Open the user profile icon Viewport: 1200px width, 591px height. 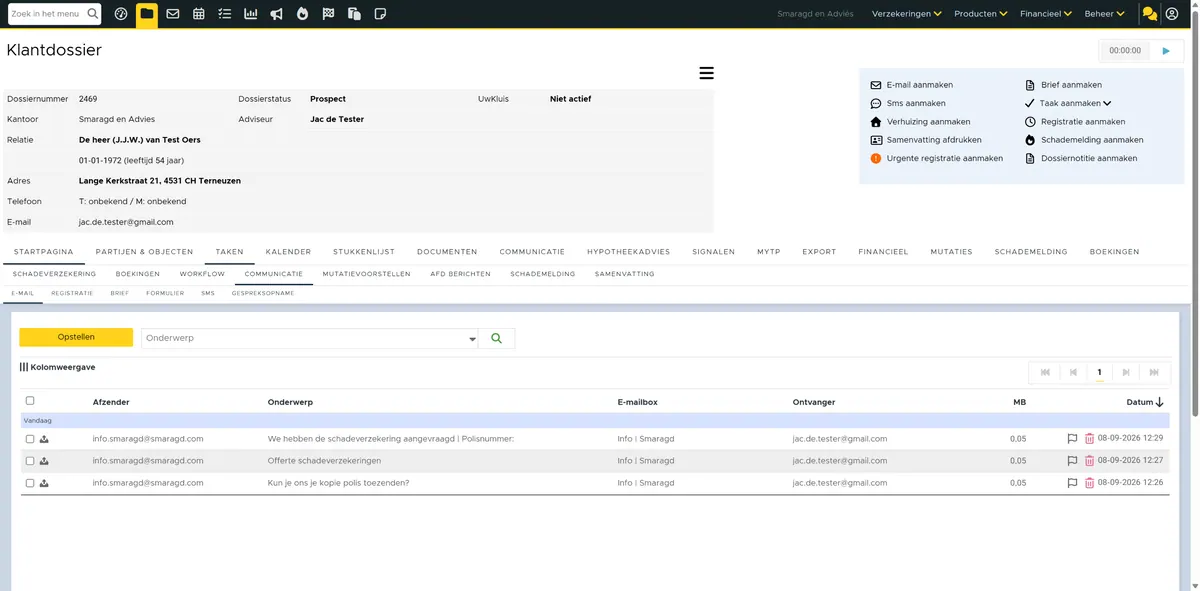point(1172,14)
